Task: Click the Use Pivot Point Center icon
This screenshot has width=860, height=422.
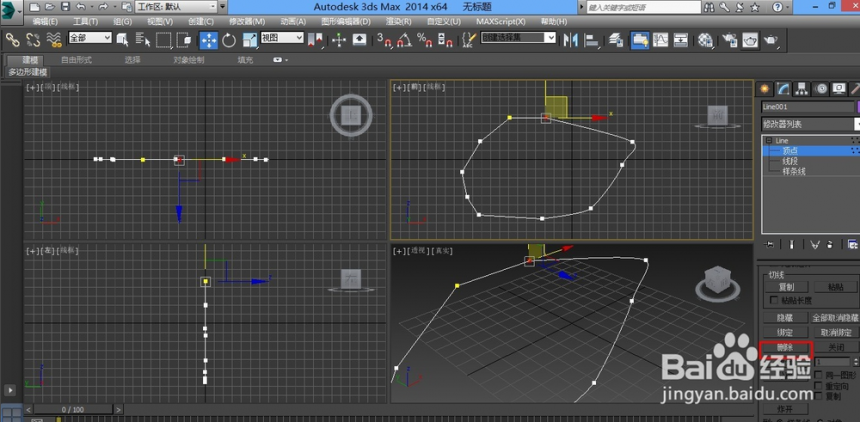Action: [x=315, y=40]
